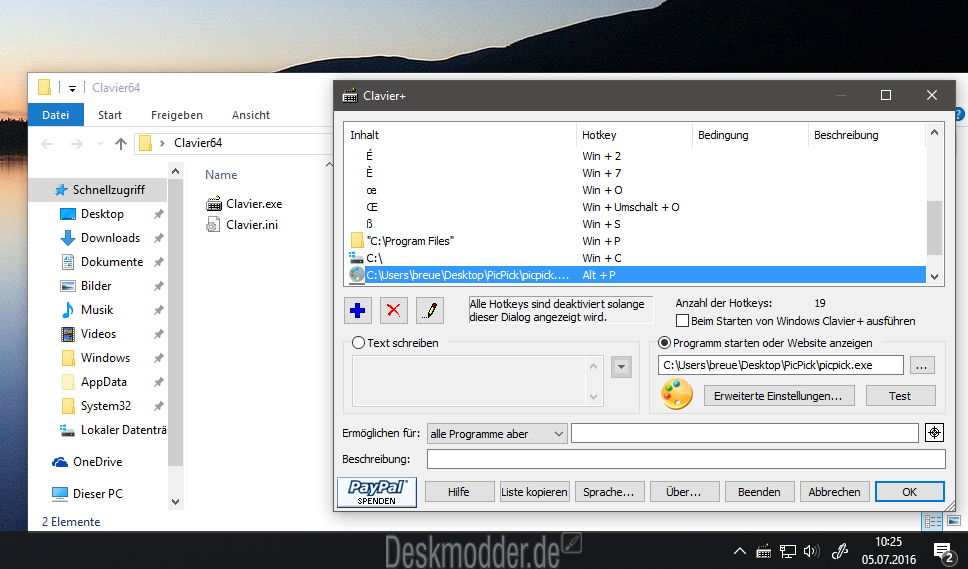The height and width of the screenshot is (569, 968).
Task: Open Erweiterte Einstellungen... button
Action: pos(778,396)
